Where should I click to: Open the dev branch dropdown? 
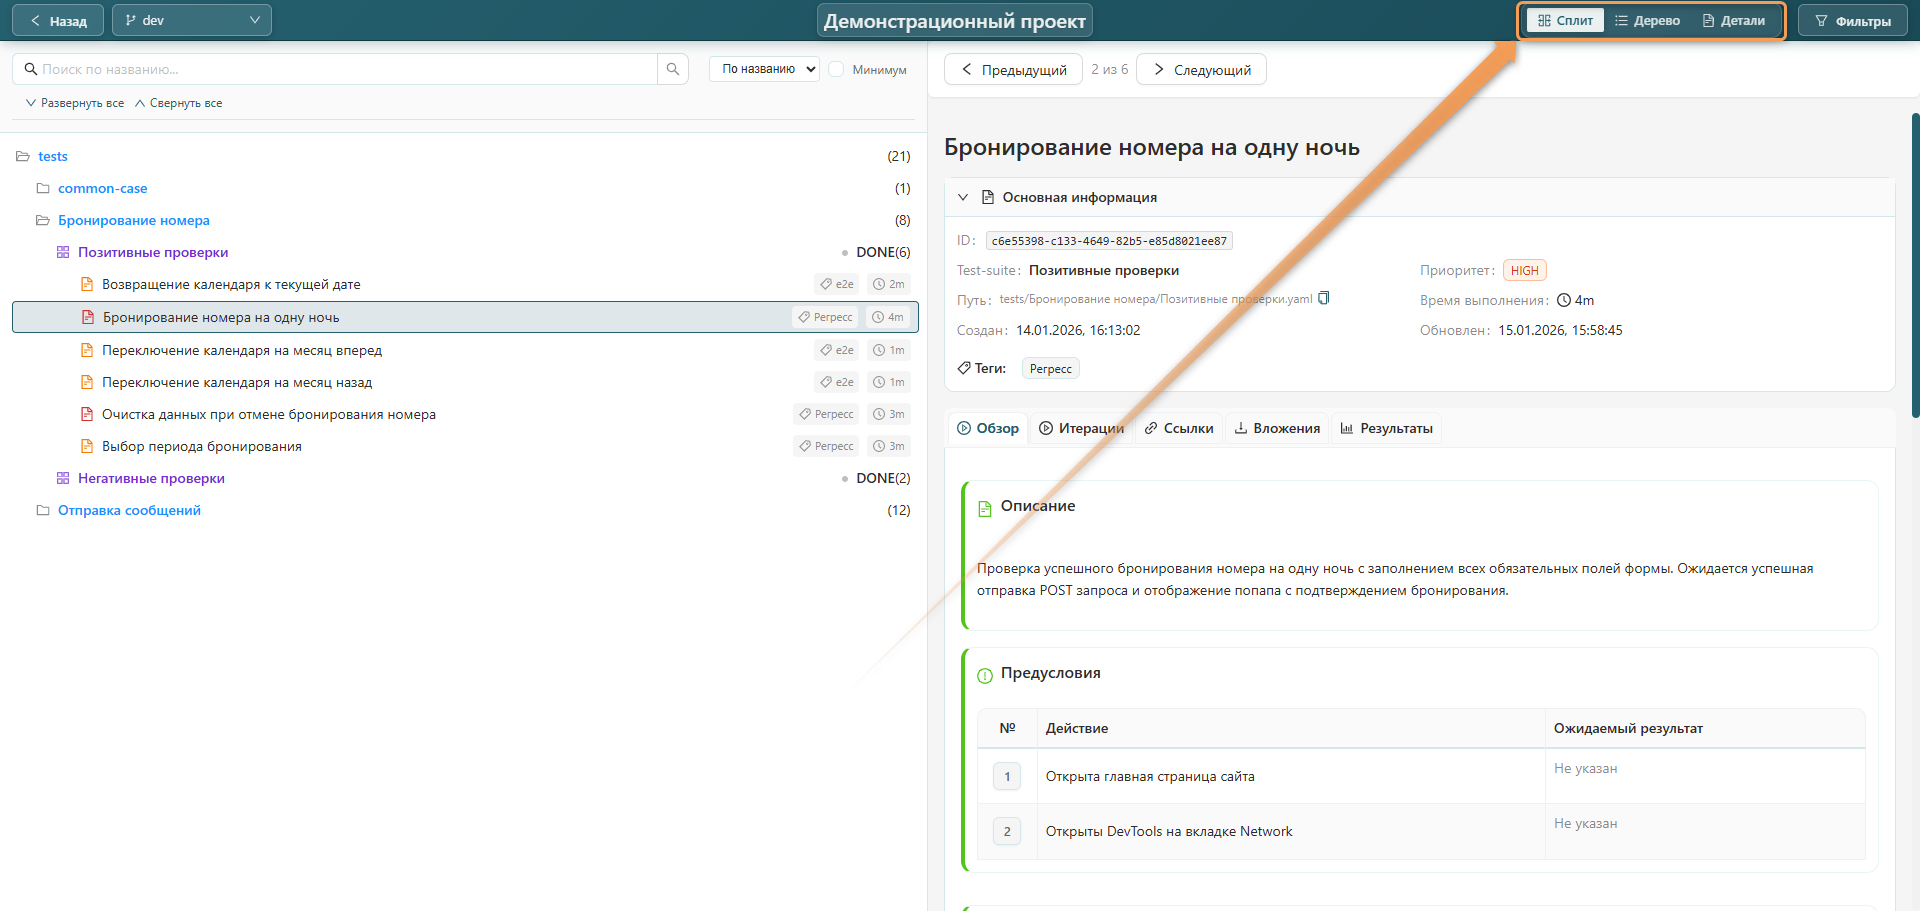(x=192, y=21)
